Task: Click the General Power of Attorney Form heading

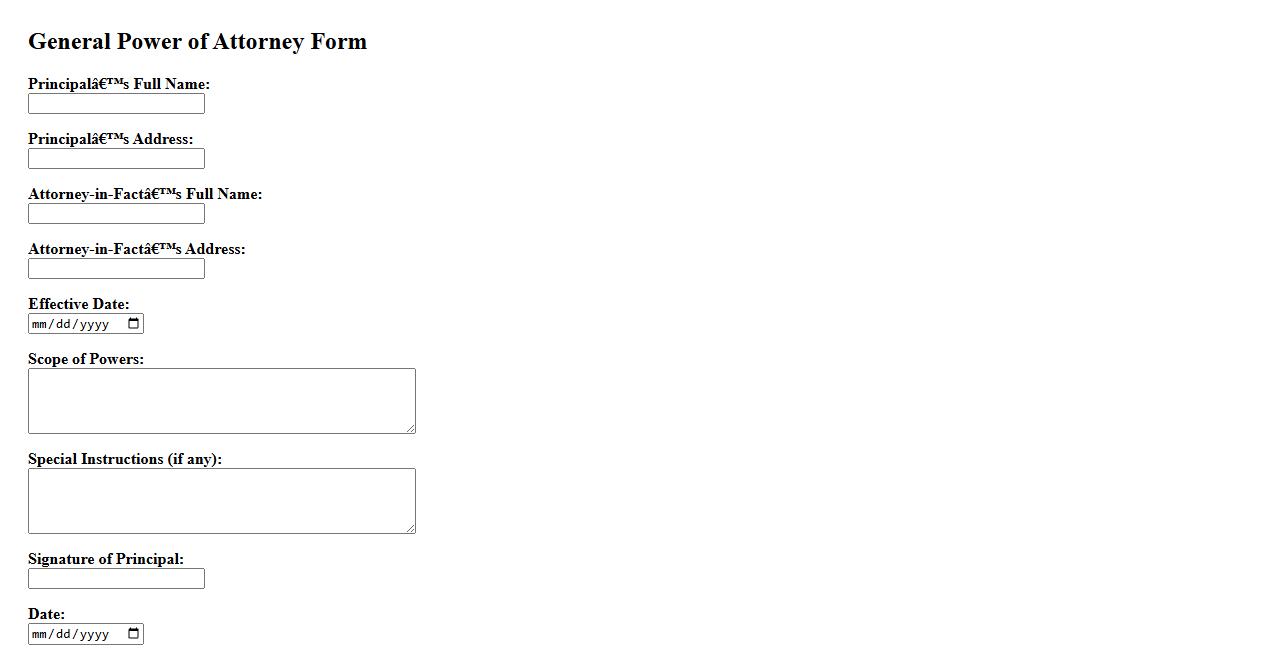Action: pos(197,42)
